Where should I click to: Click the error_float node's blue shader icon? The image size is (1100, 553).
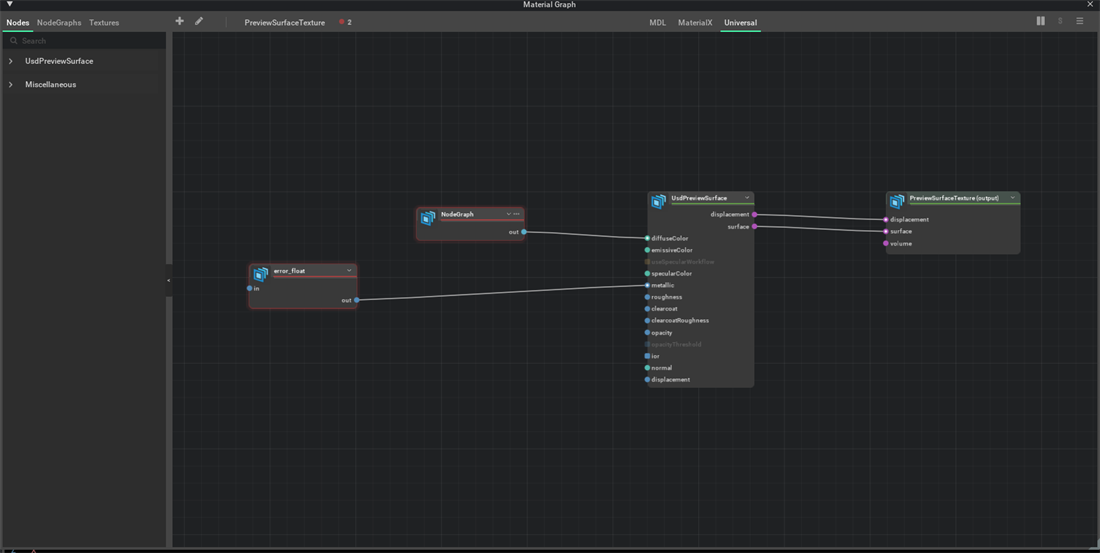pos(261,274)
